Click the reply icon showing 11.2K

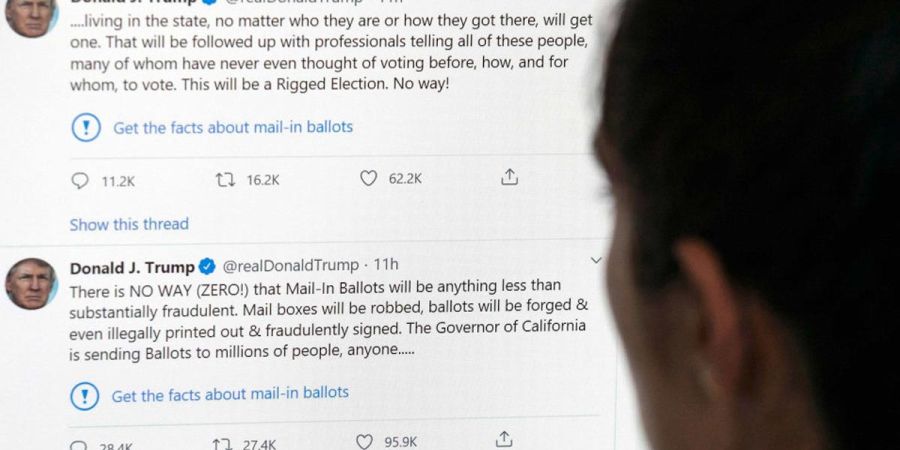[80, 180]
